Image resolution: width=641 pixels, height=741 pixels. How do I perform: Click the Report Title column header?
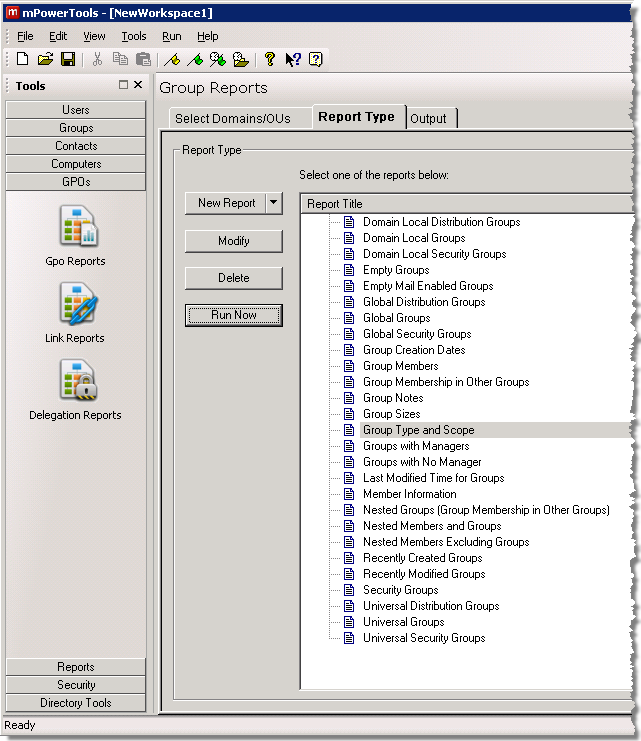467,204
